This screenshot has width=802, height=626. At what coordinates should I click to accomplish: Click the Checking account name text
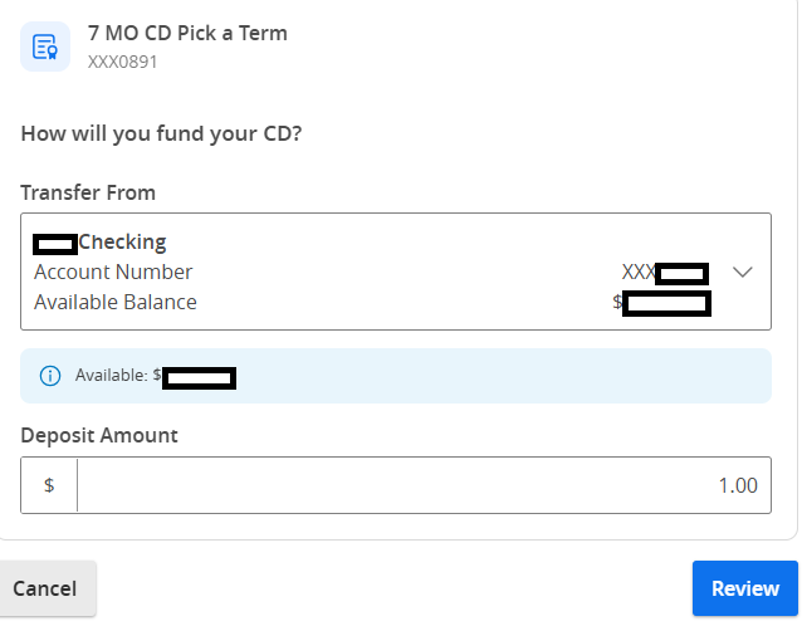pos(122,242)
